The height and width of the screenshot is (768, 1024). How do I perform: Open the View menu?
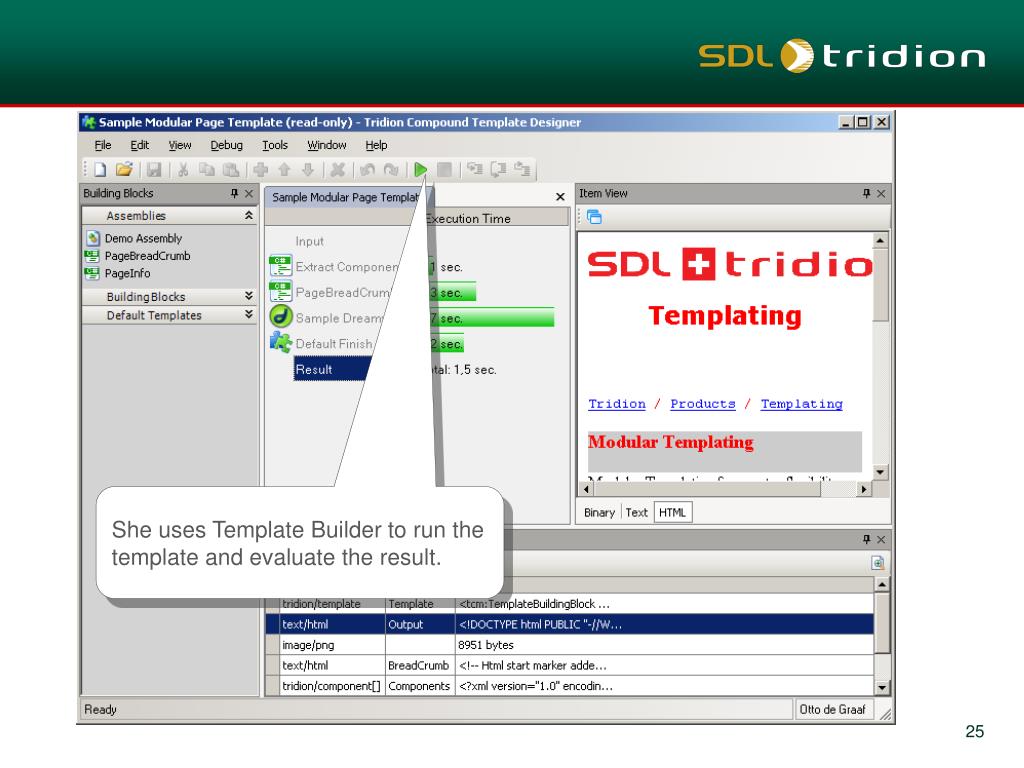(x=180, y=145)
